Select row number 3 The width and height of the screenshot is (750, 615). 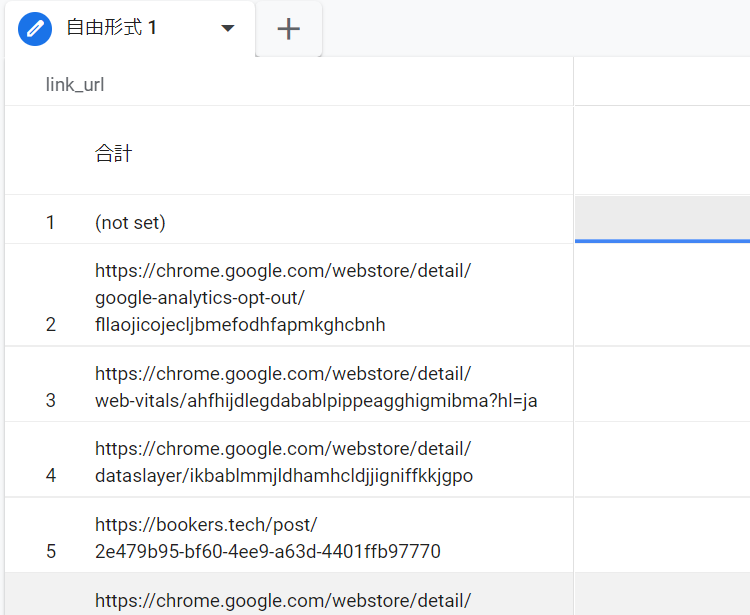click(x=50, y=400)
